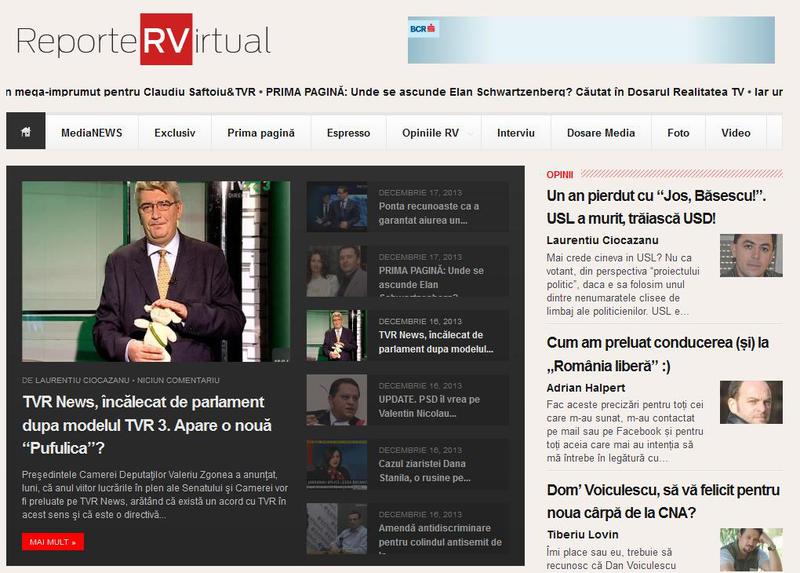This screenshot has height=573, width=800.
Task: Open Cazul ziaristei Dana Stanila article
Action: [x=424, y=470]
